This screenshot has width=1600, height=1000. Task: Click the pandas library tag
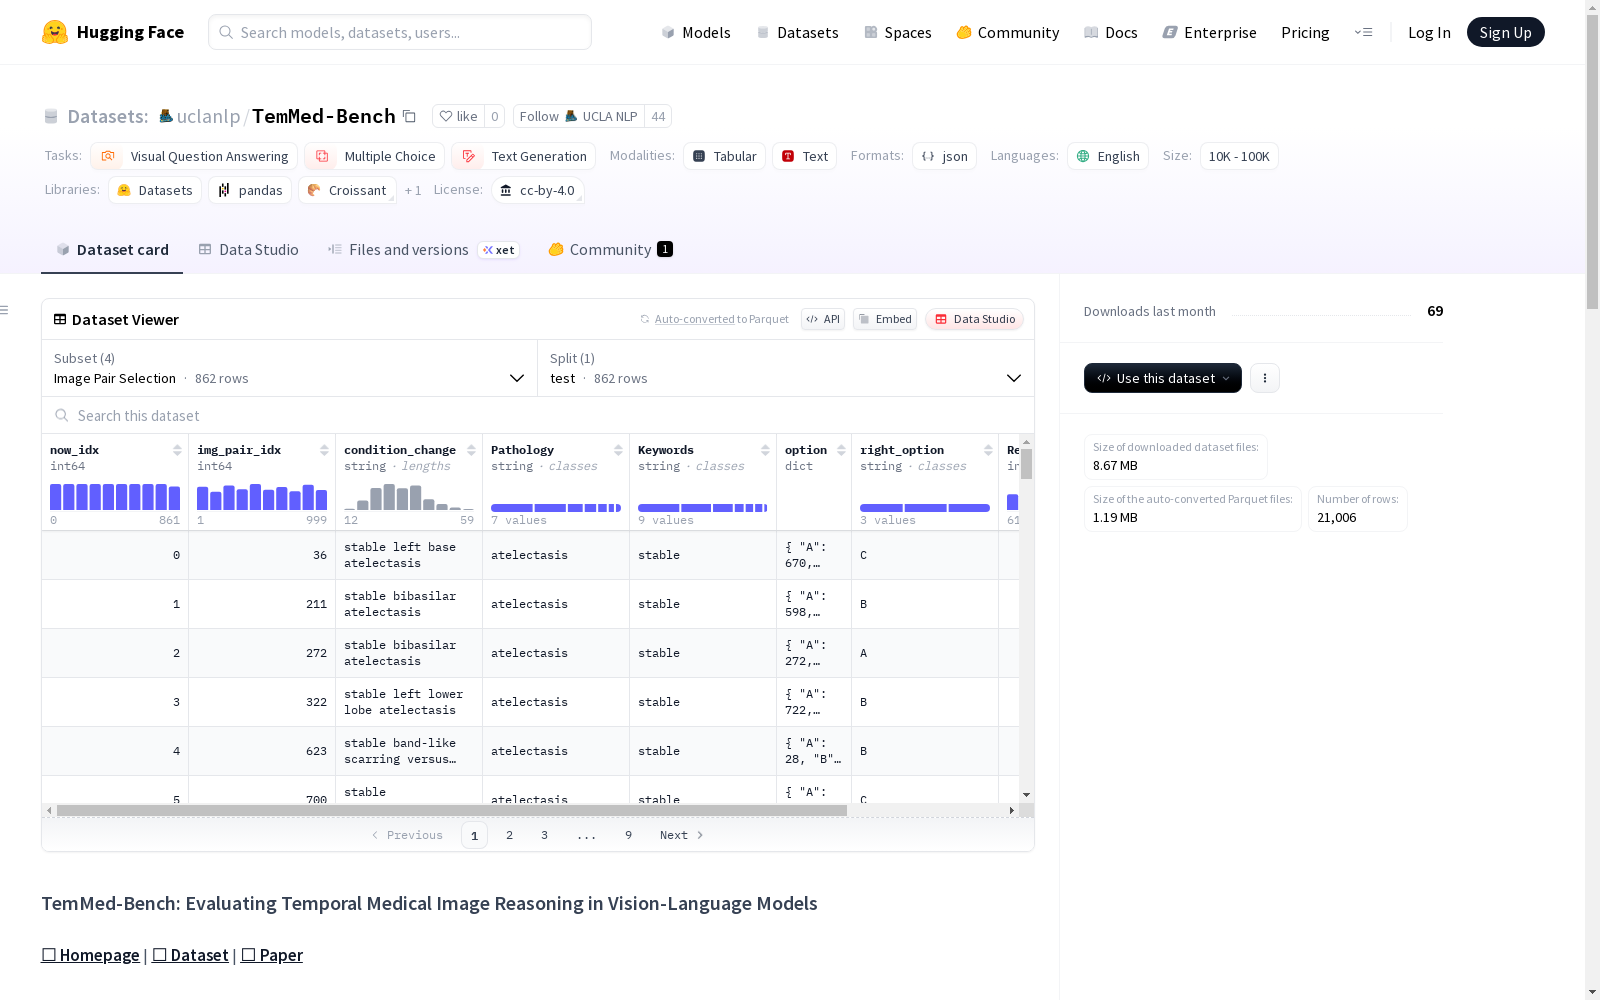click(x=250, y=190)
